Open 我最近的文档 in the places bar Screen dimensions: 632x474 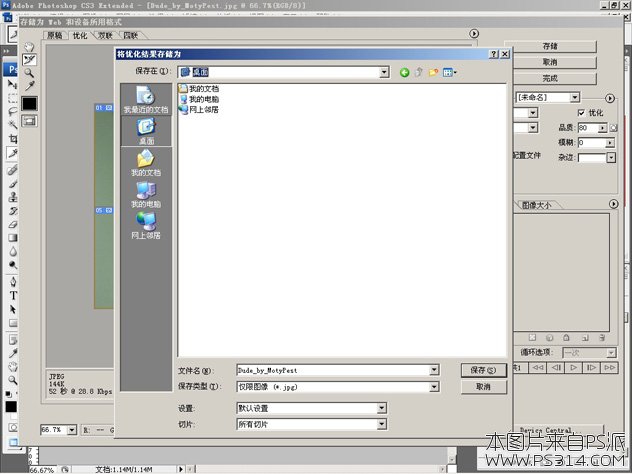tap(146, 100)
